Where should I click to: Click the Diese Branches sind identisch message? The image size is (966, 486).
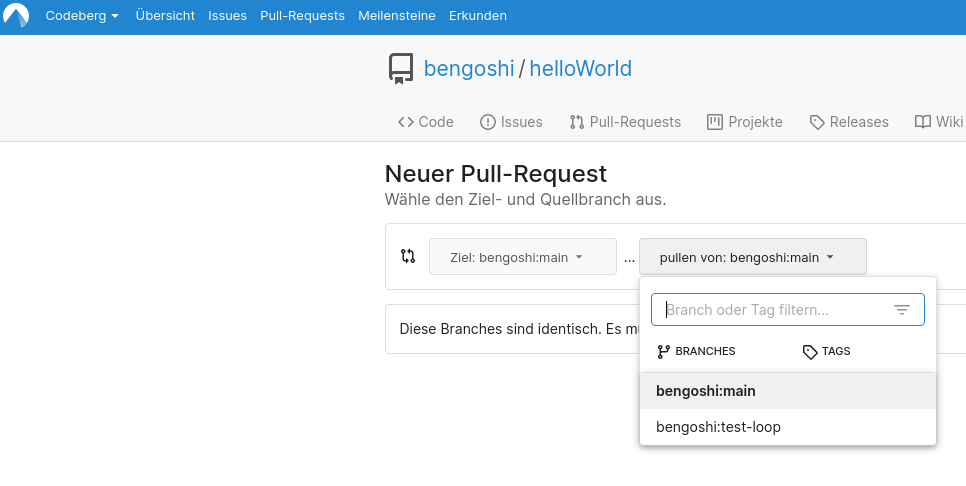coord(518,329)
